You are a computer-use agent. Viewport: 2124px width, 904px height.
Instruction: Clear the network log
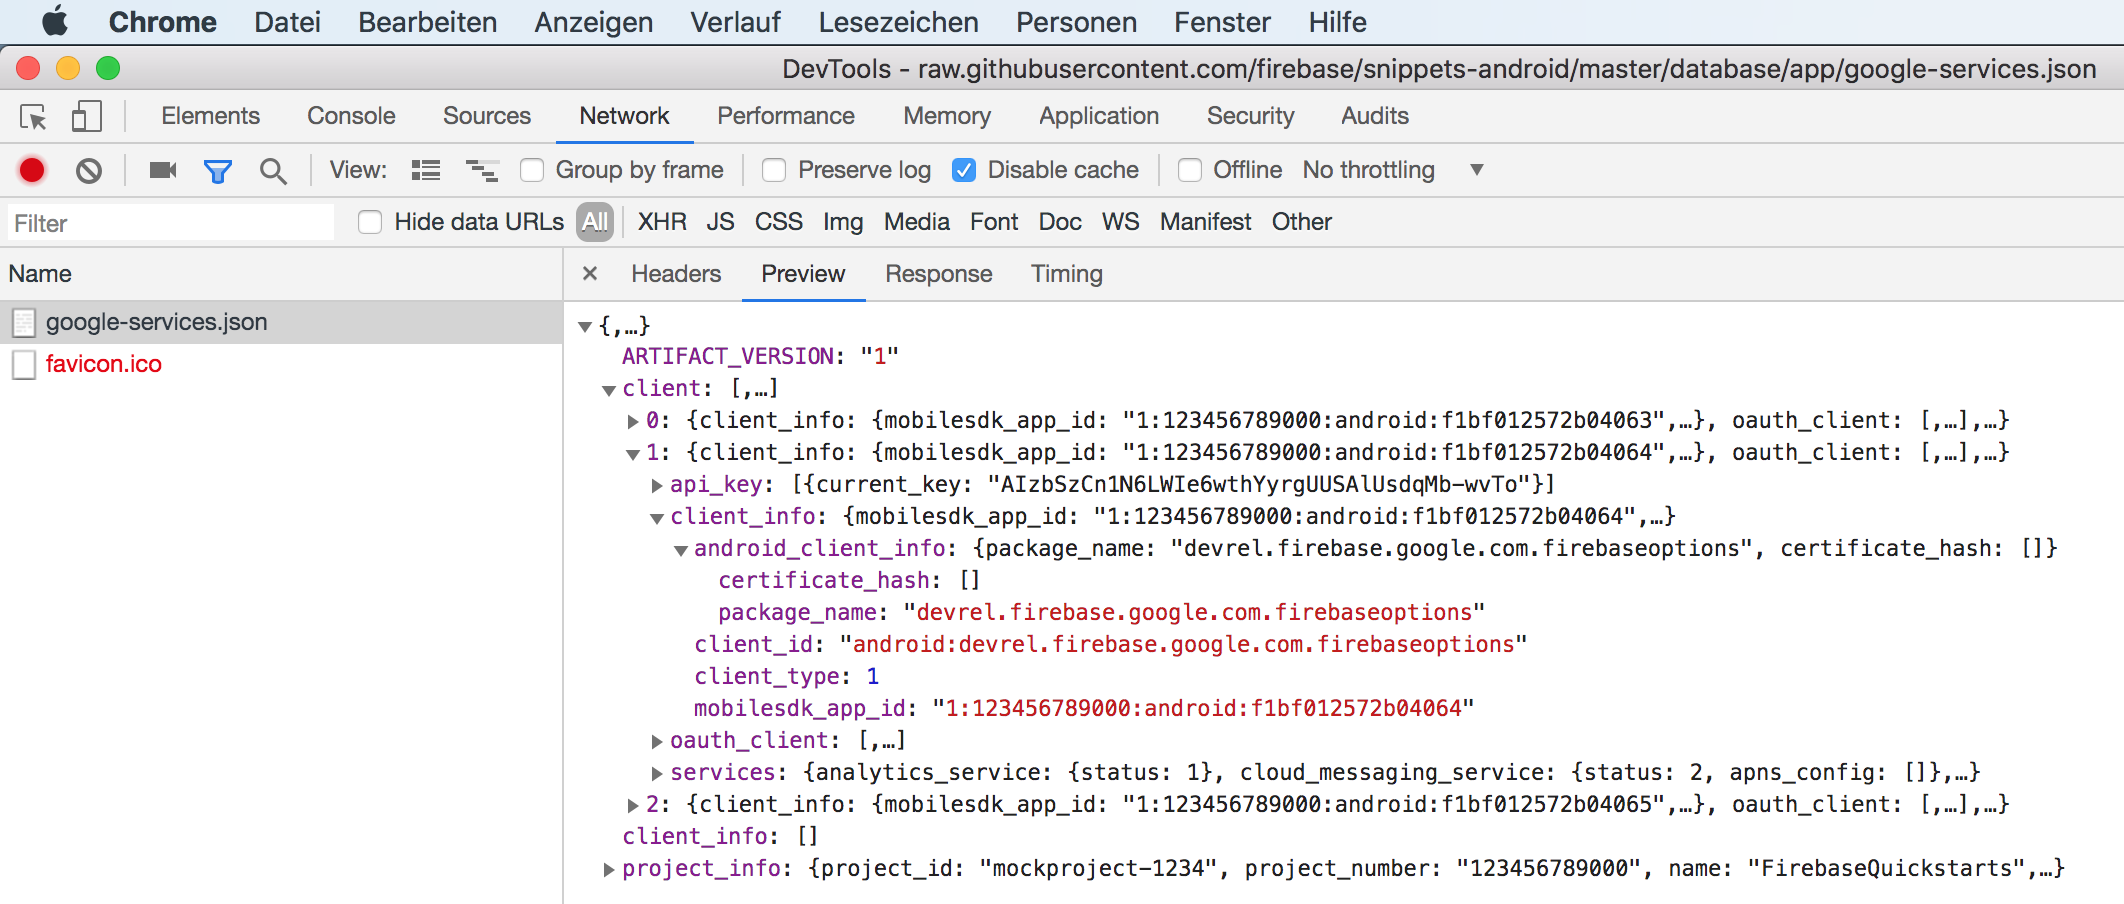[89, 171]
